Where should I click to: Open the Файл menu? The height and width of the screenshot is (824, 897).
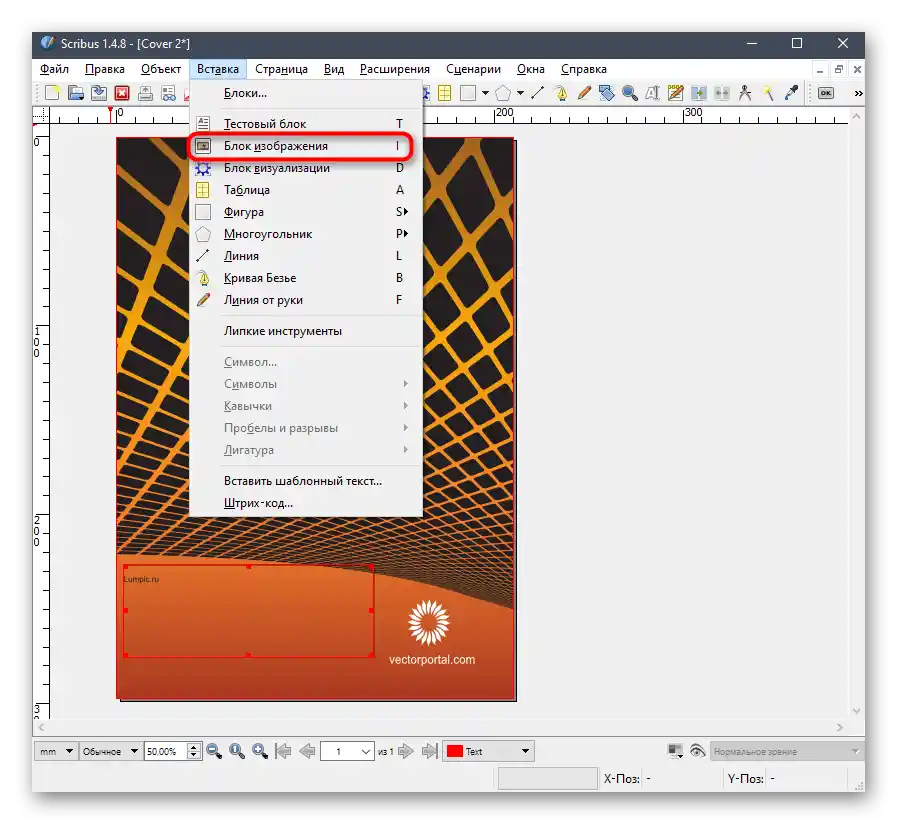tap(54, 69)
